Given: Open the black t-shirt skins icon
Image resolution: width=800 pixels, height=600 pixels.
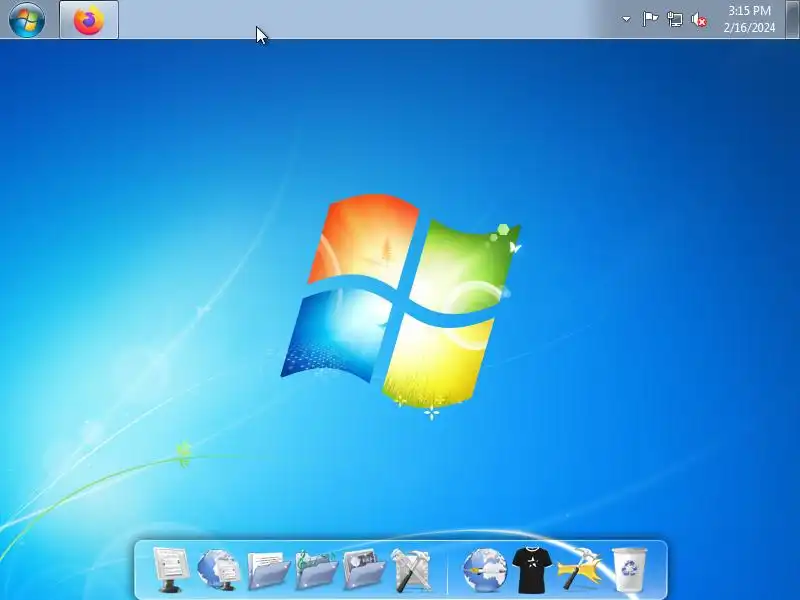Looking at the screenshot, I should tap(531, 569).
